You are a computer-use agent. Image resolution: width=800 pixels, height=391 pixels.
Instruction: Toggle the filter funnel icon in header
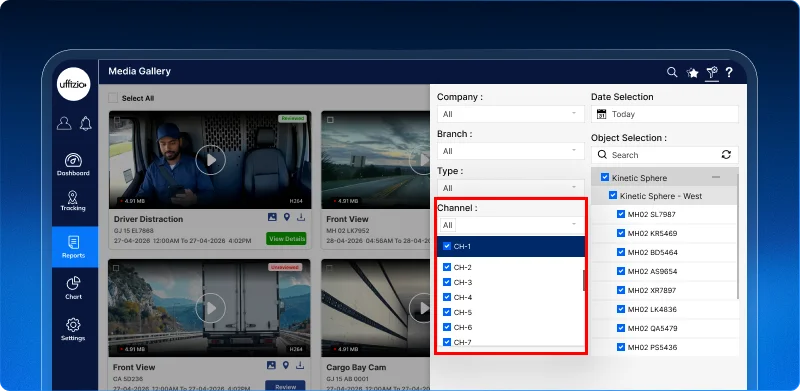coord(712,72)
